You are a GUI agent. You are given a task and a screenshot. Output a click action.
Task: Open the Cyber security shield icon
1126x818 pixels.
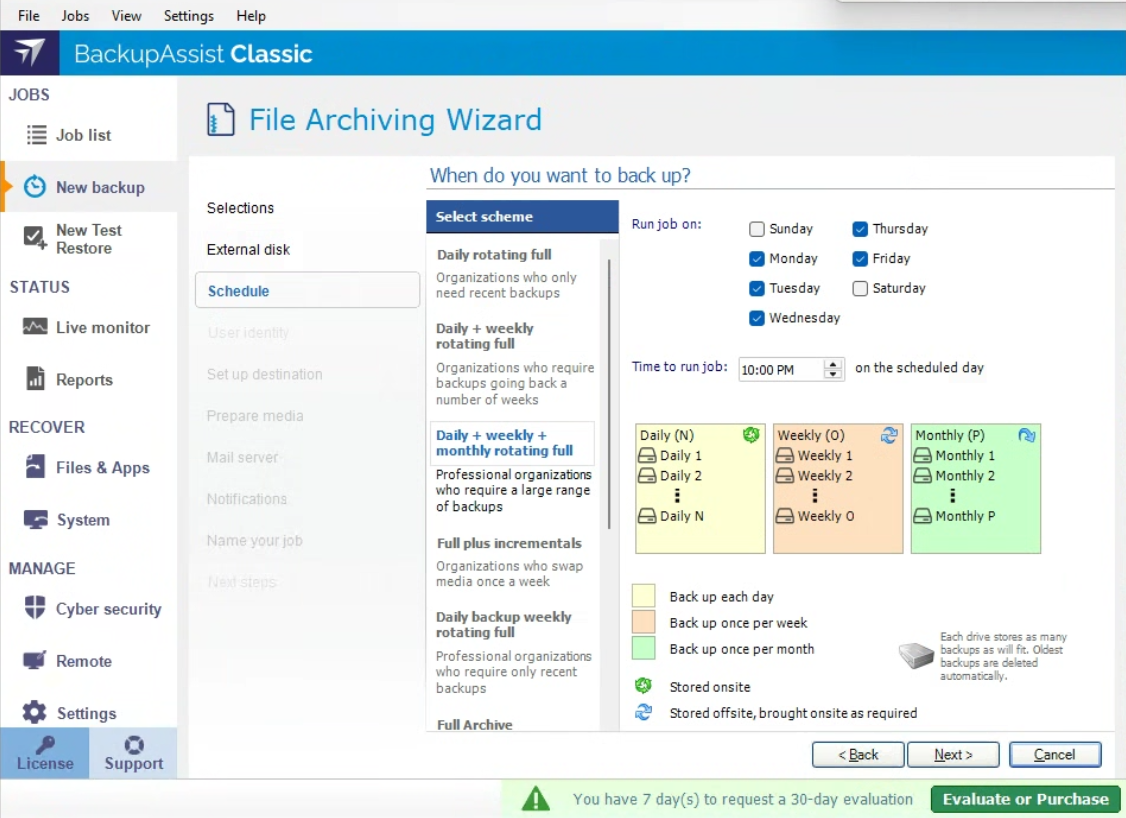[35, 608]
